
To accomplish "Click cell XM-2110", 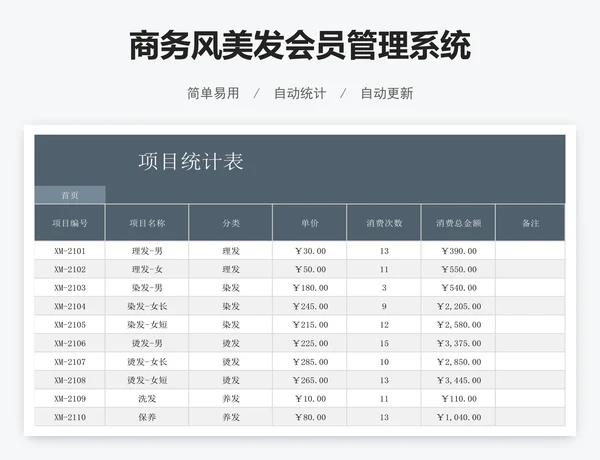I will click(x=70, y=417).
